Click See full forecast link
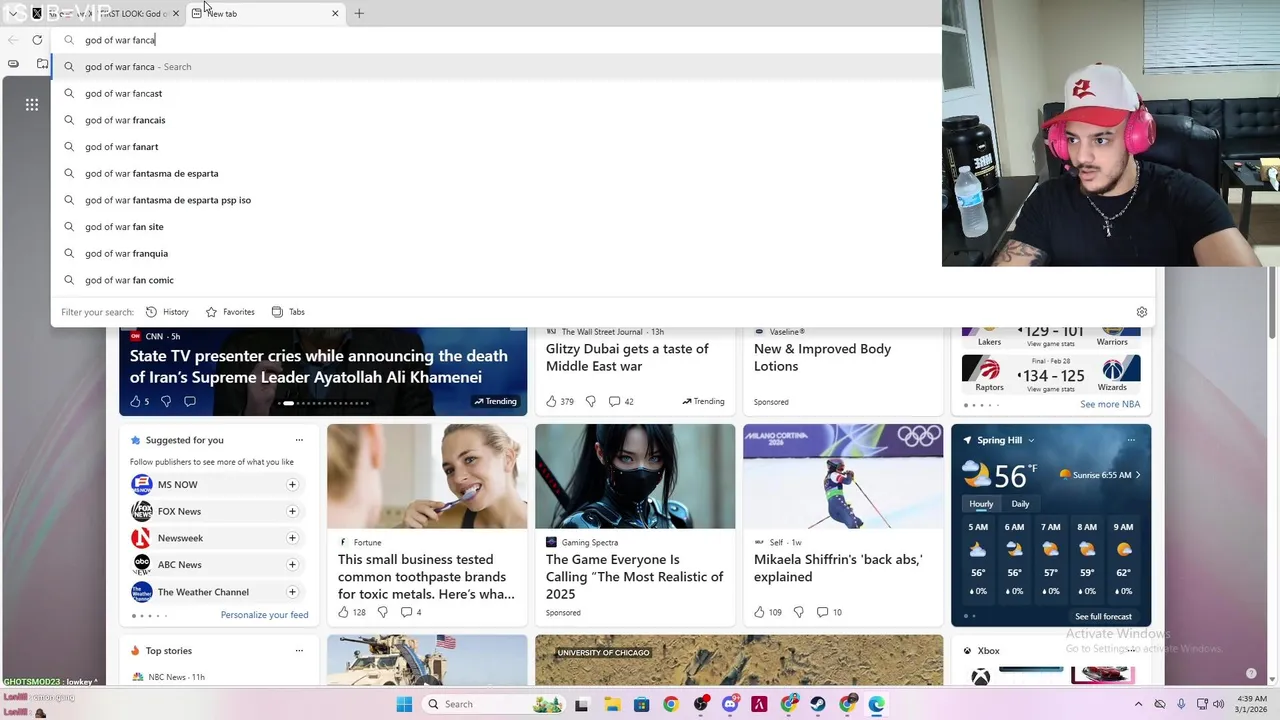The width and height of the screenshot is (1280, 720). (1103, 617)
